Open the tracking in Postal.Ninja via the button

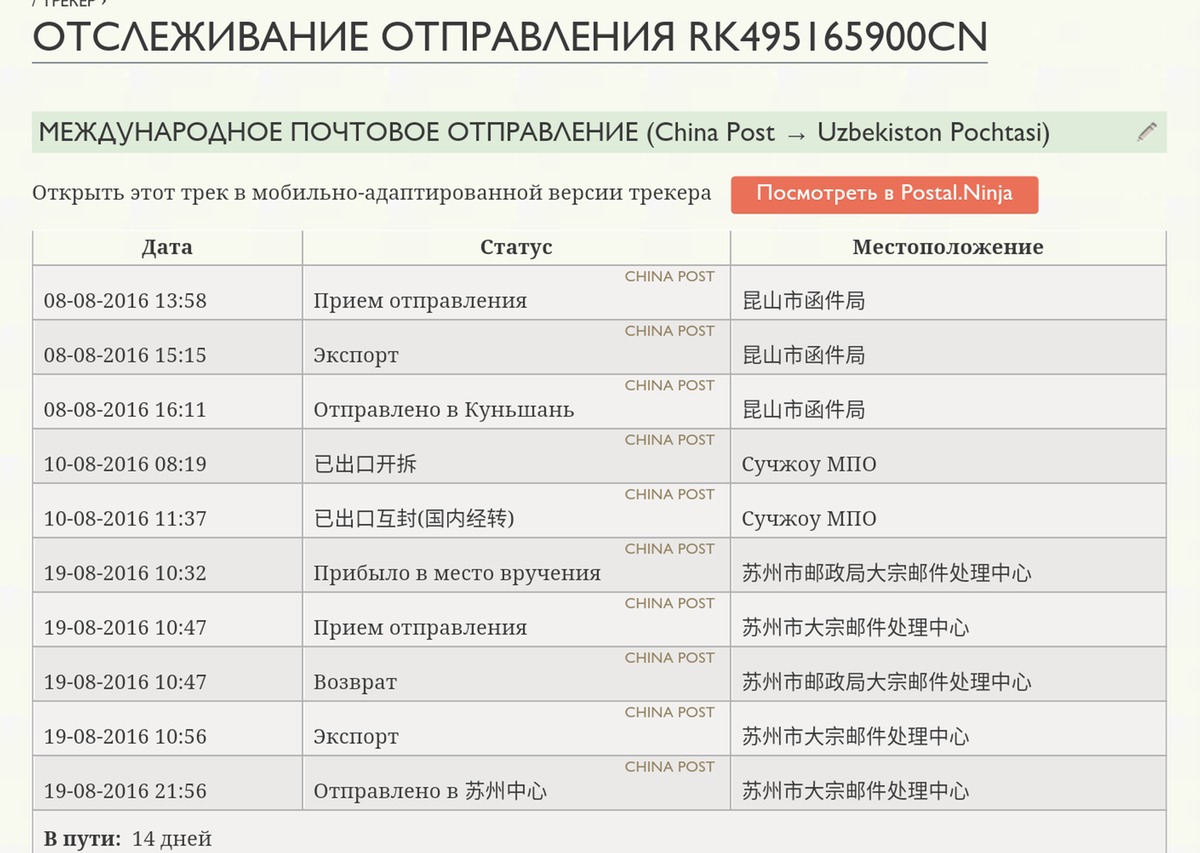[x=884, y=194]
